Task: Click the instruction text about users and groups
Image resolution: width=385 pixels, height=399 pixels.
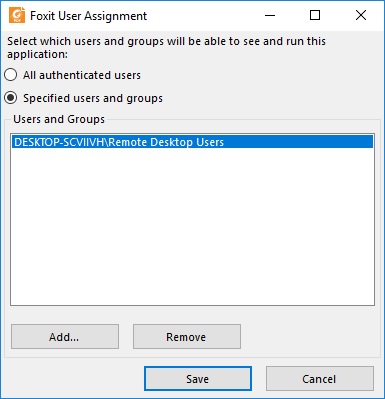Action: click(x=166, y=47)
